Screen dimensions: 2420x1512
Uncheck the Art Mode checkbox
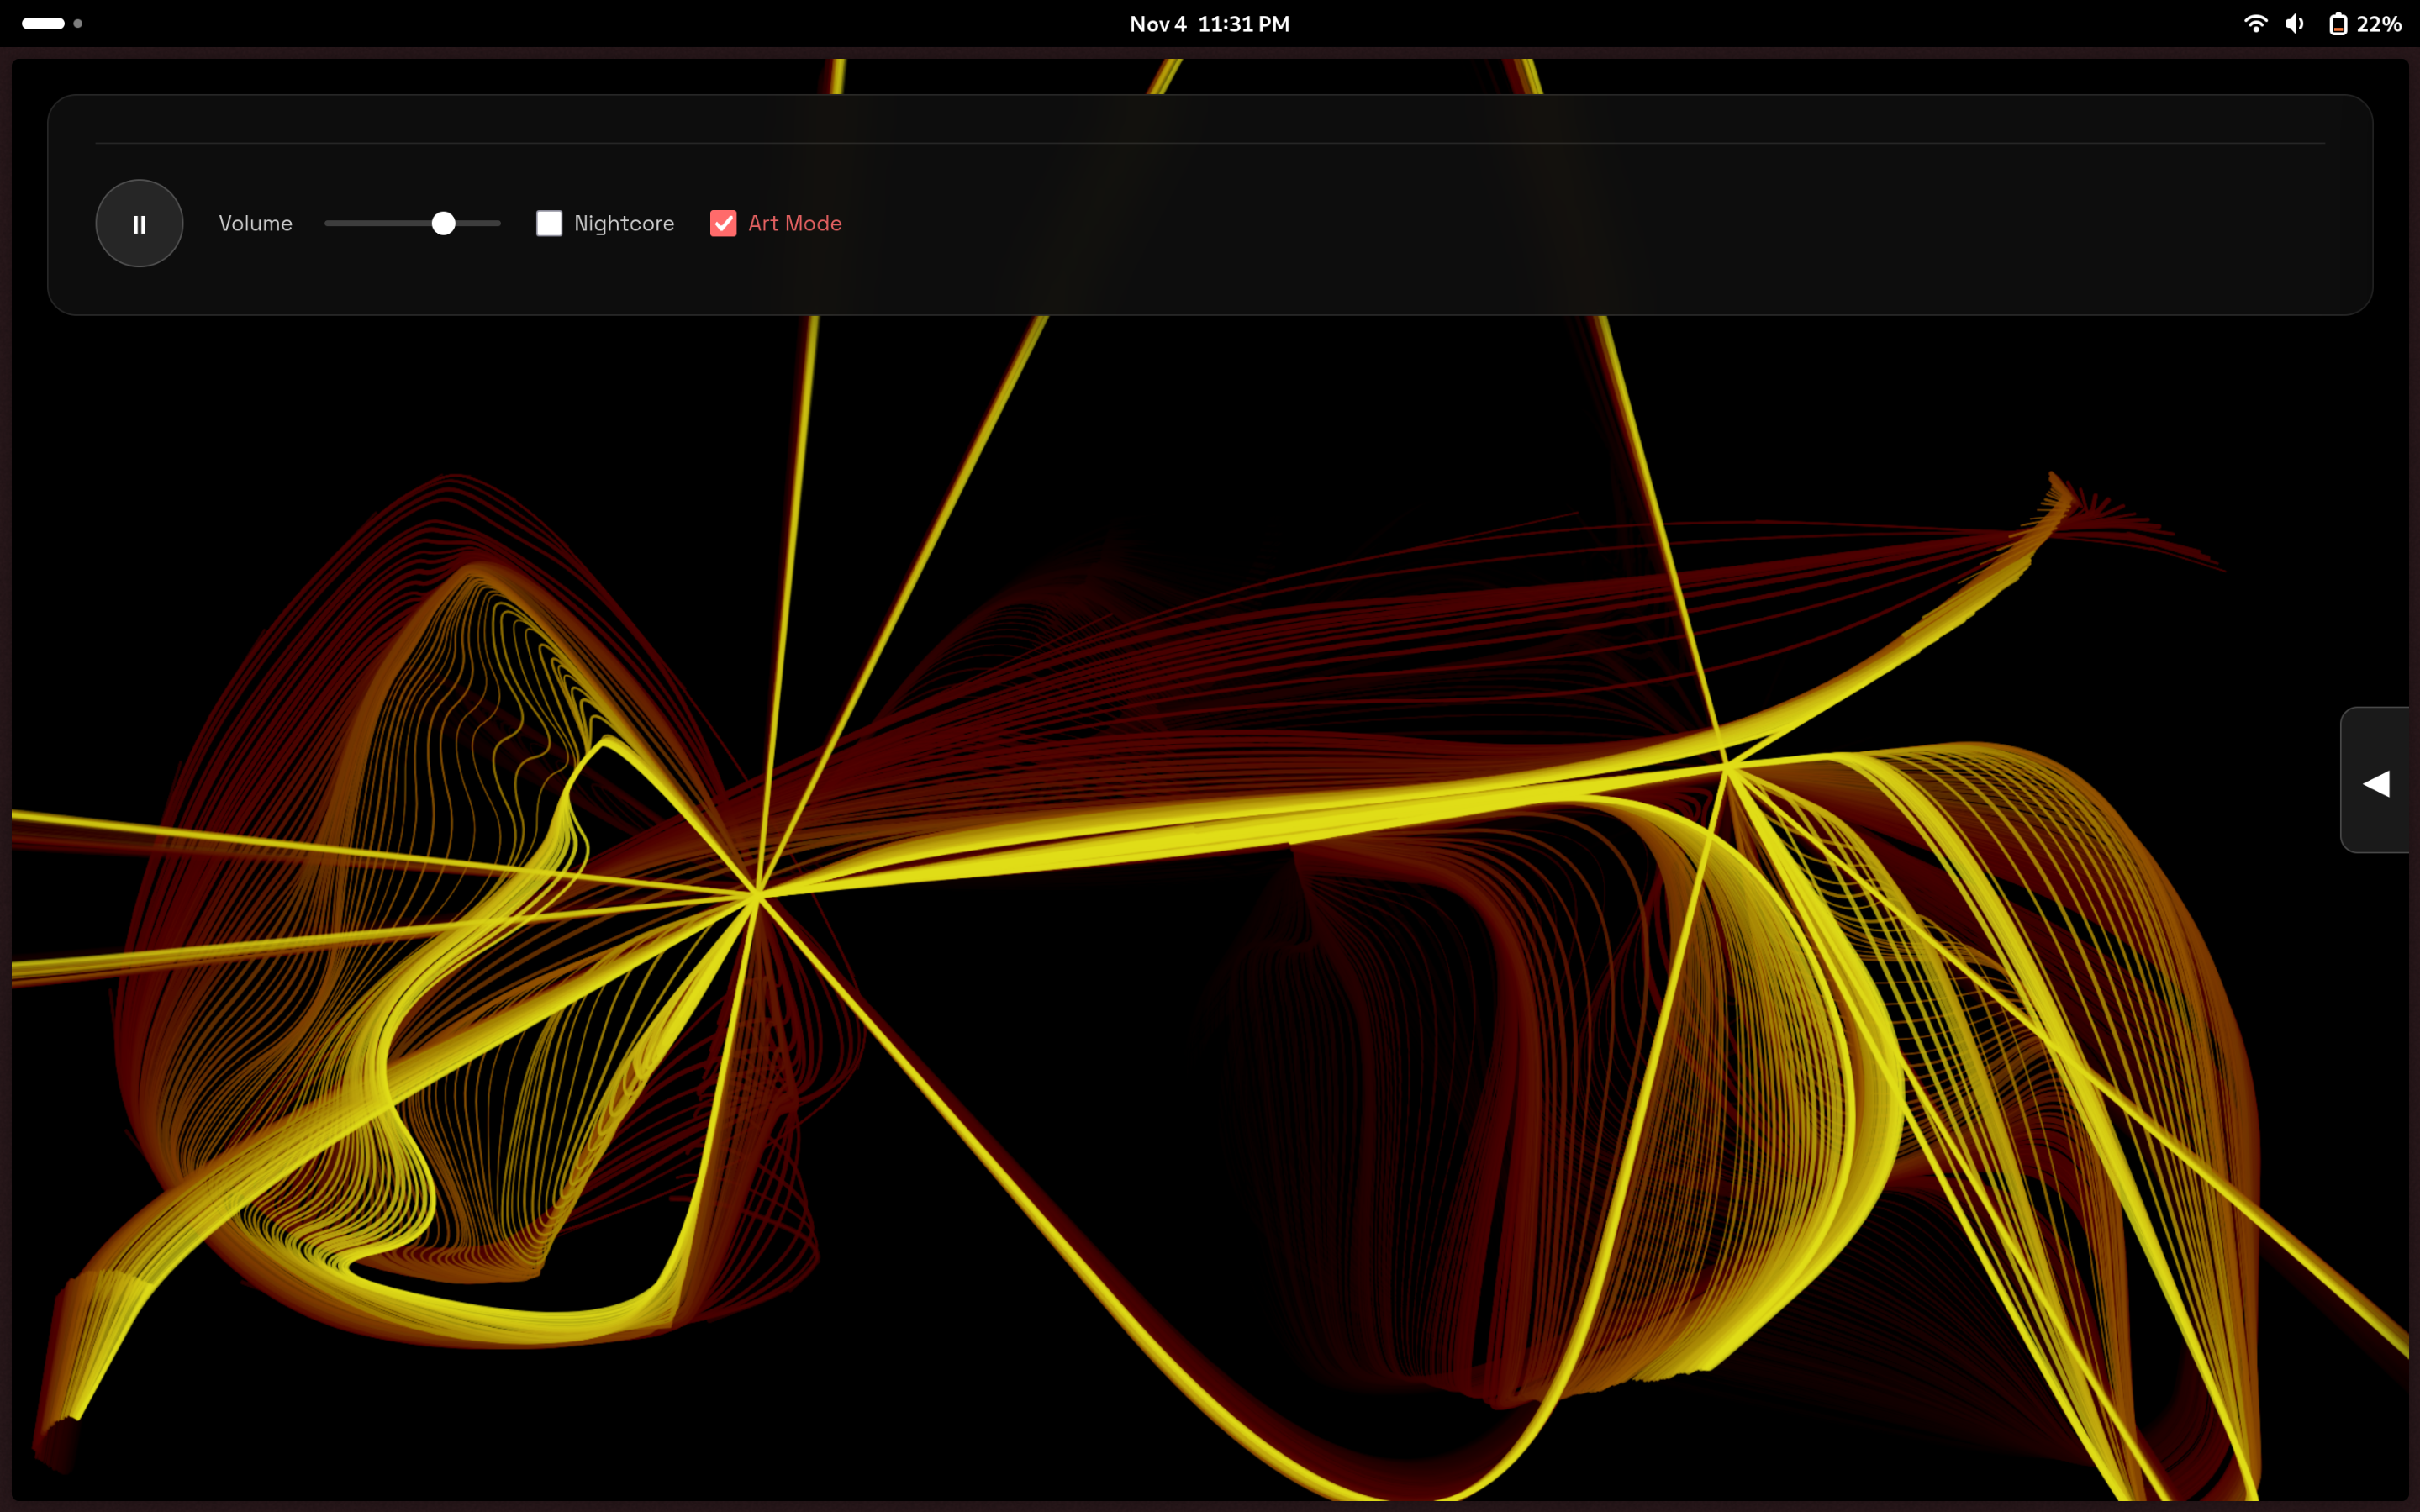click(x=723, y=223)
